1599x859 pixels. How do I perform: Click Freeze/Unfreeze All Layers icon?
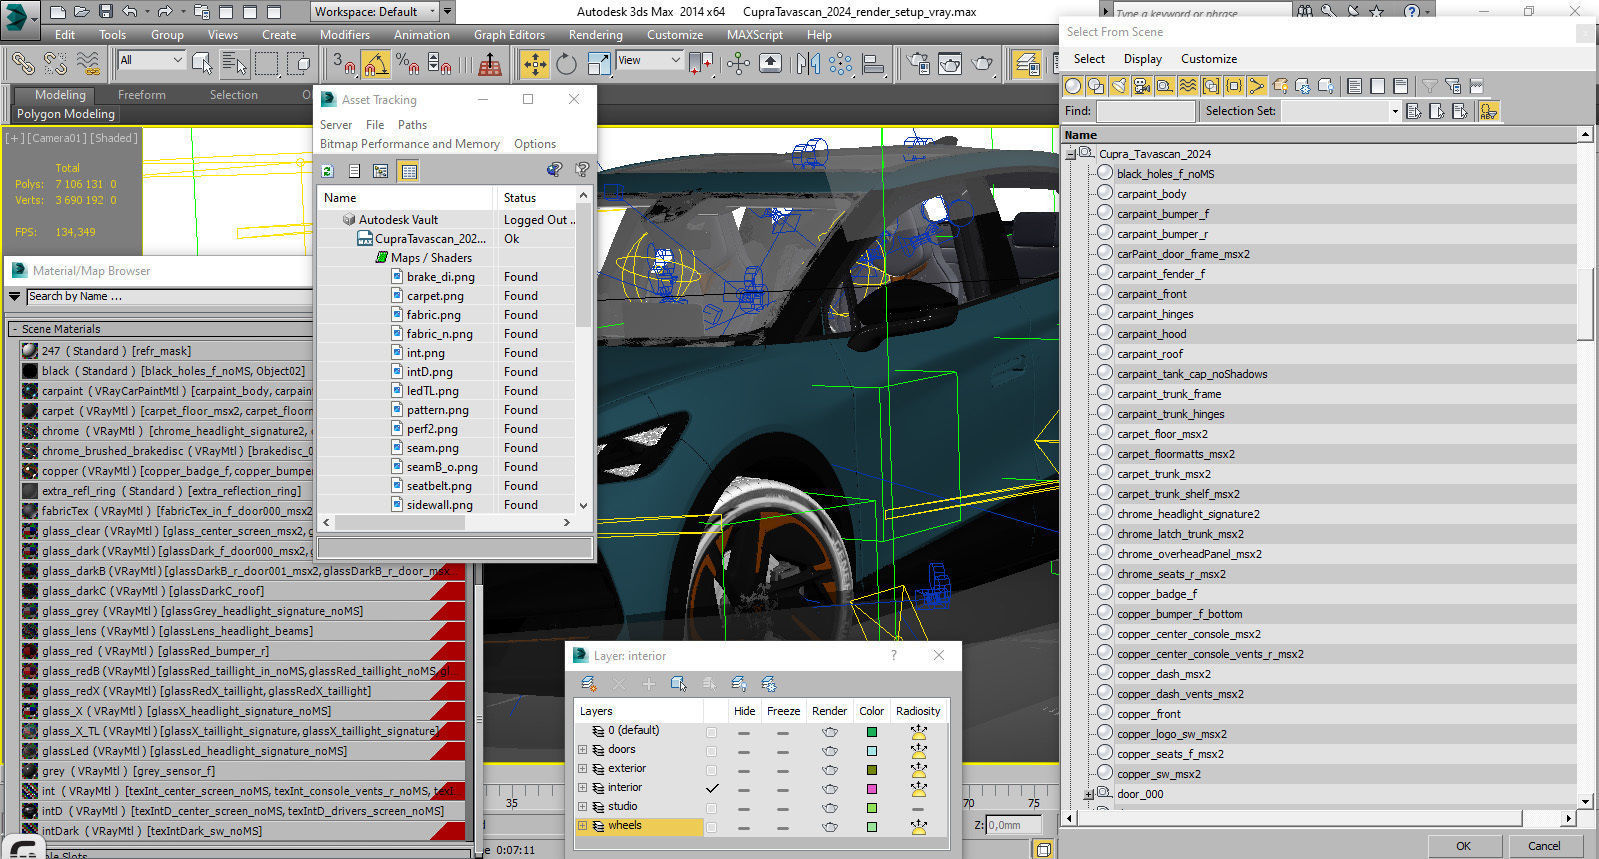pos(769,684)
